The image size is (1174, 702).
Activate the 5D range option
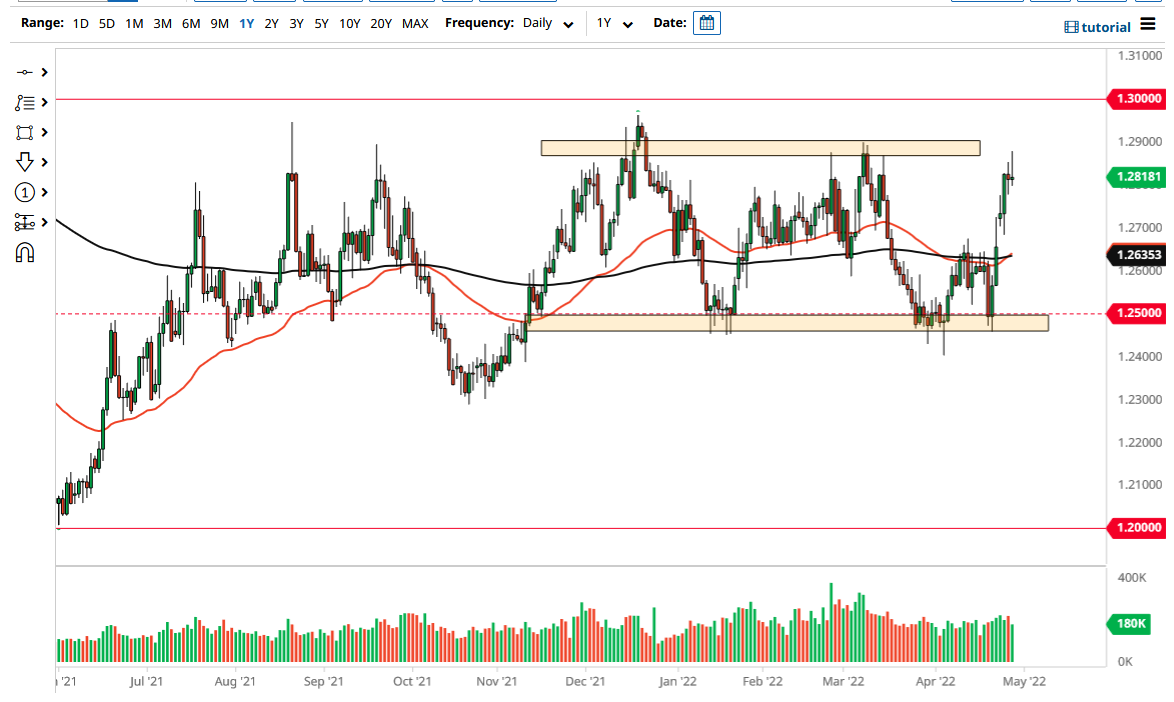click(x=106, y=23)
